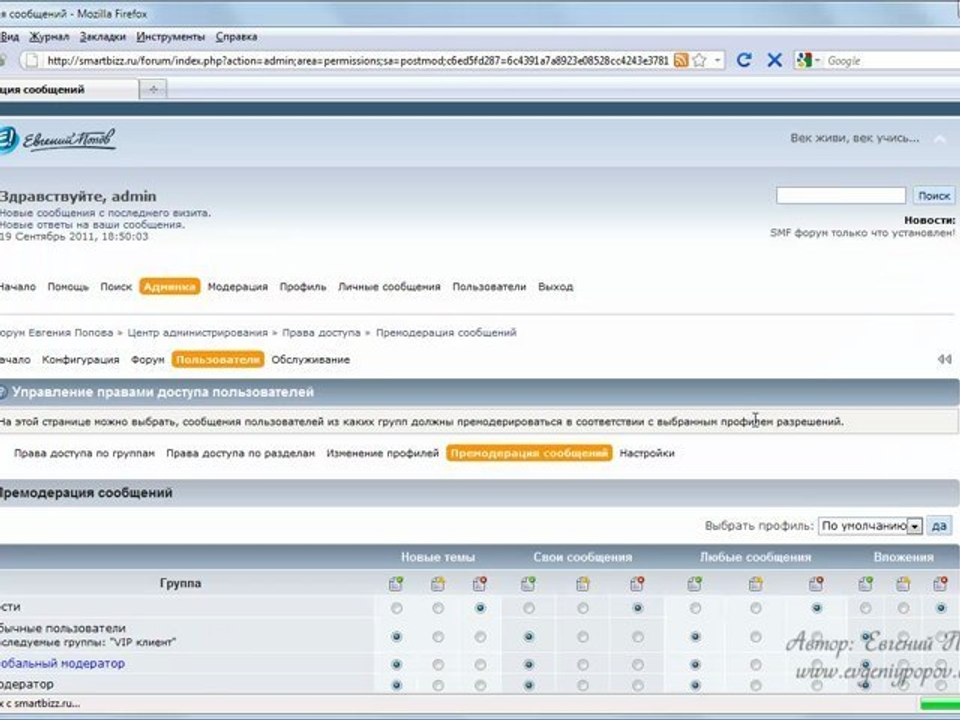The image size is (960, 720).
Task: Click the yellow moderate icon under Свои сообщения
Action: pos(582,583)
